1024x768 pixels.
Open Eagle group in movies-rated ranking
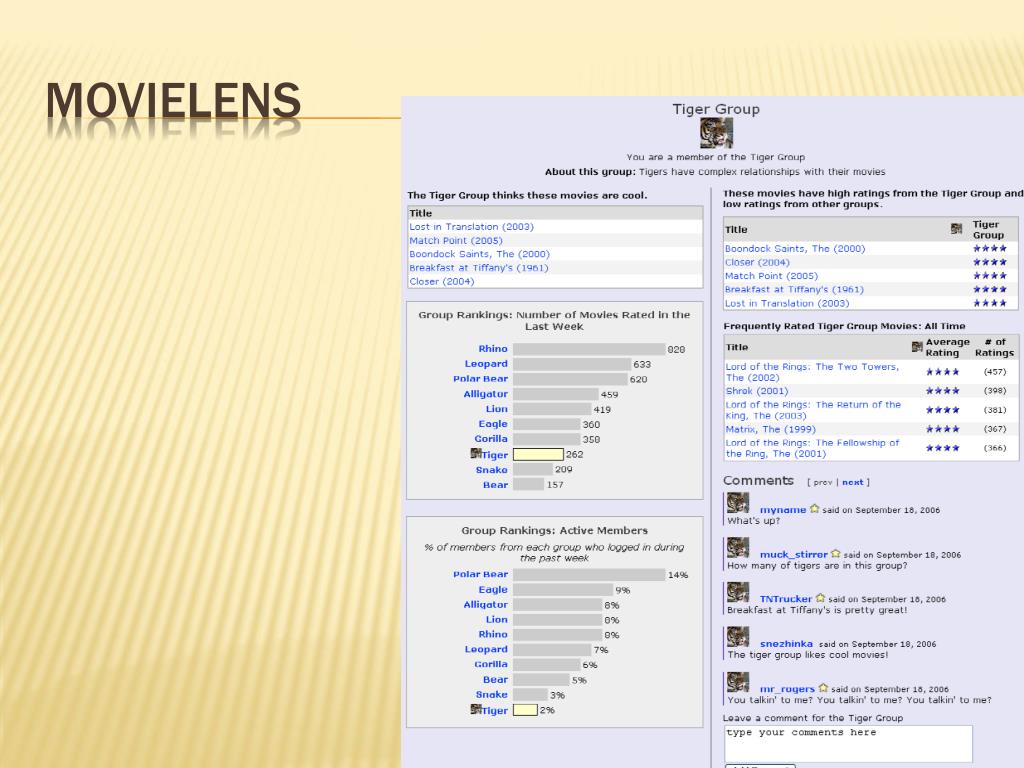[x=492, y=424]
